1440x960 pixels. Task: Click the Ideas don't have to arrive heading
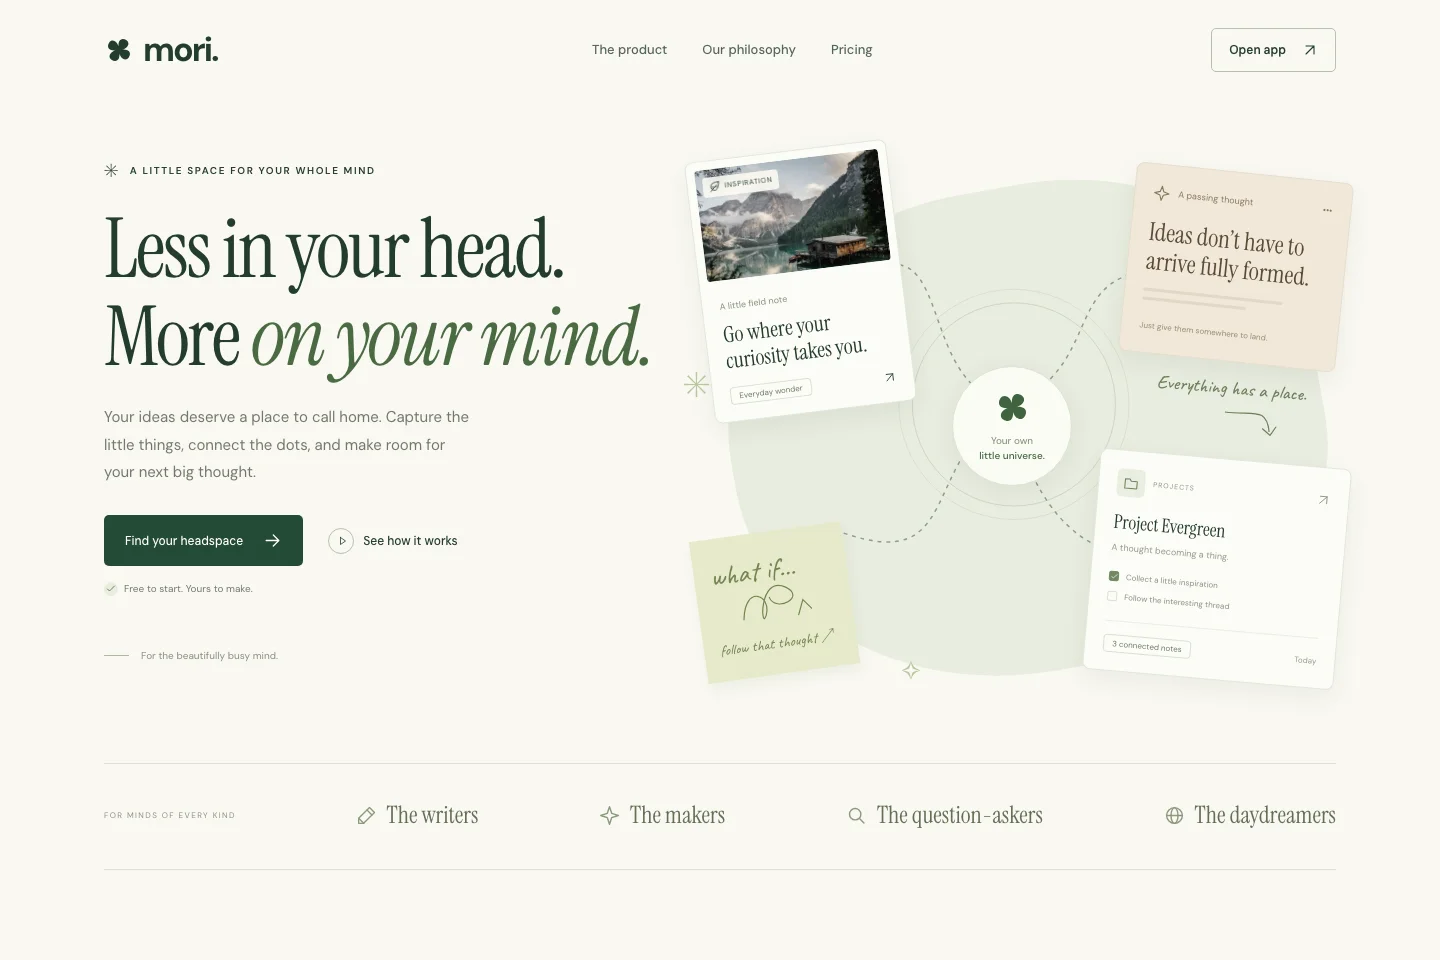pos(1227,253)
